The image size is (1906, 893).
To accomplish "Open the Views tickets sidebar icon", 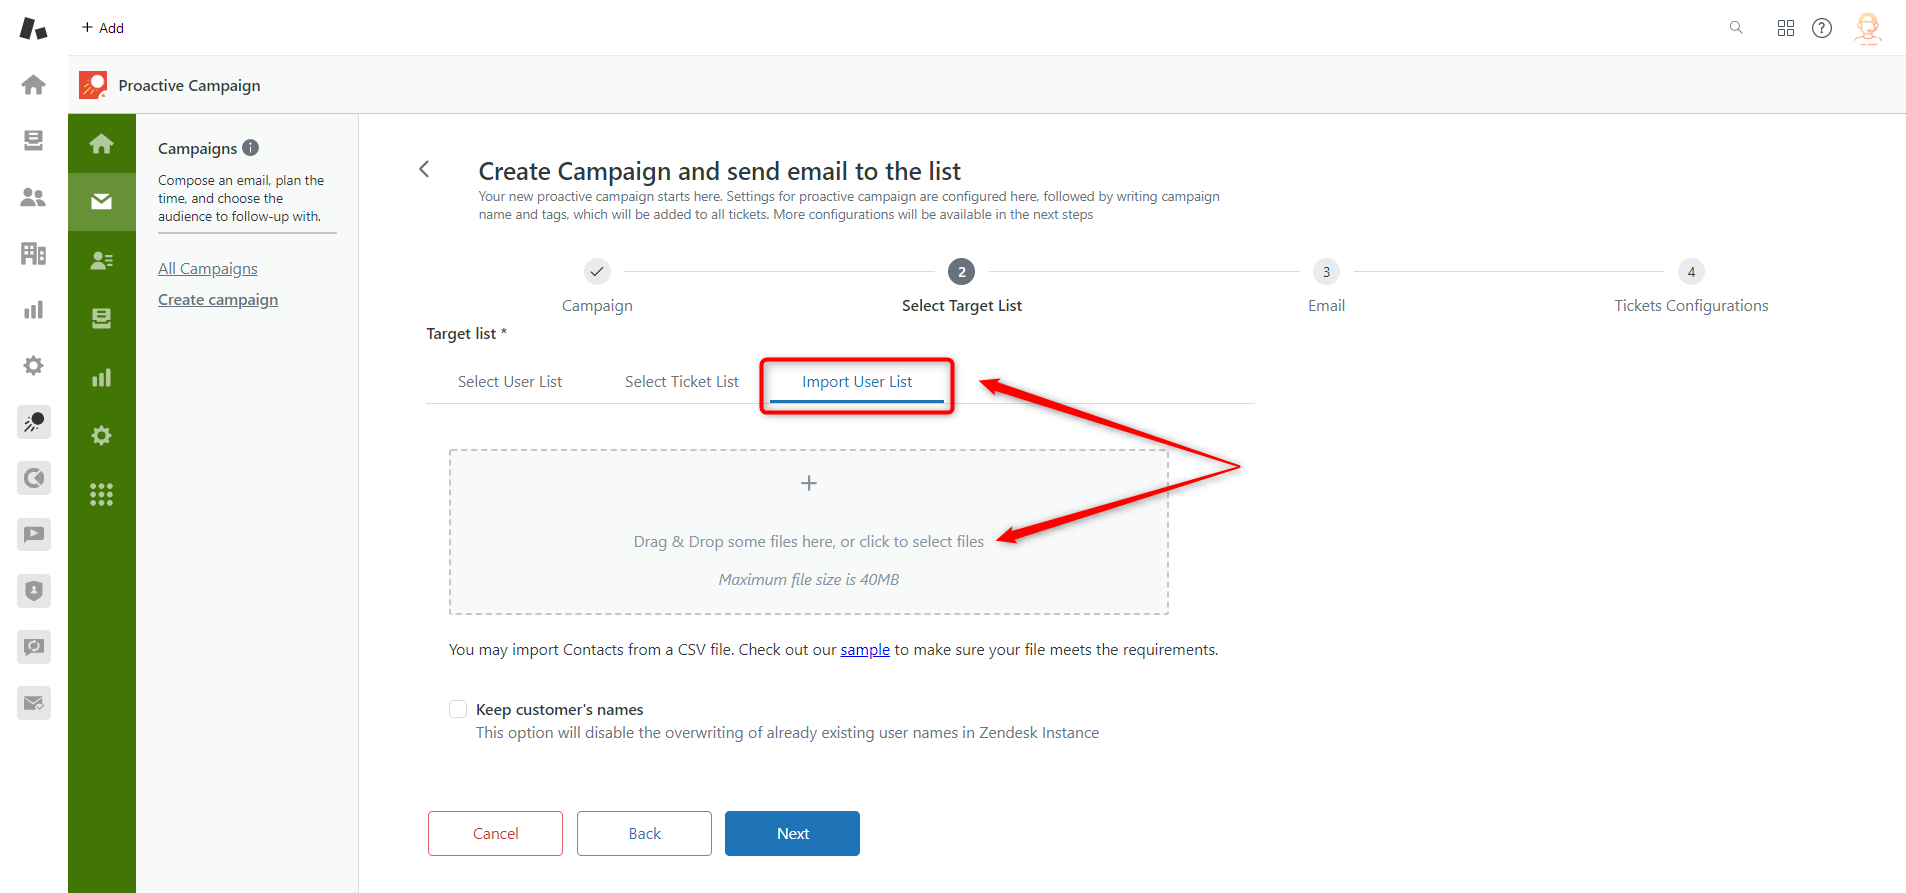I will tap(33, 141).
